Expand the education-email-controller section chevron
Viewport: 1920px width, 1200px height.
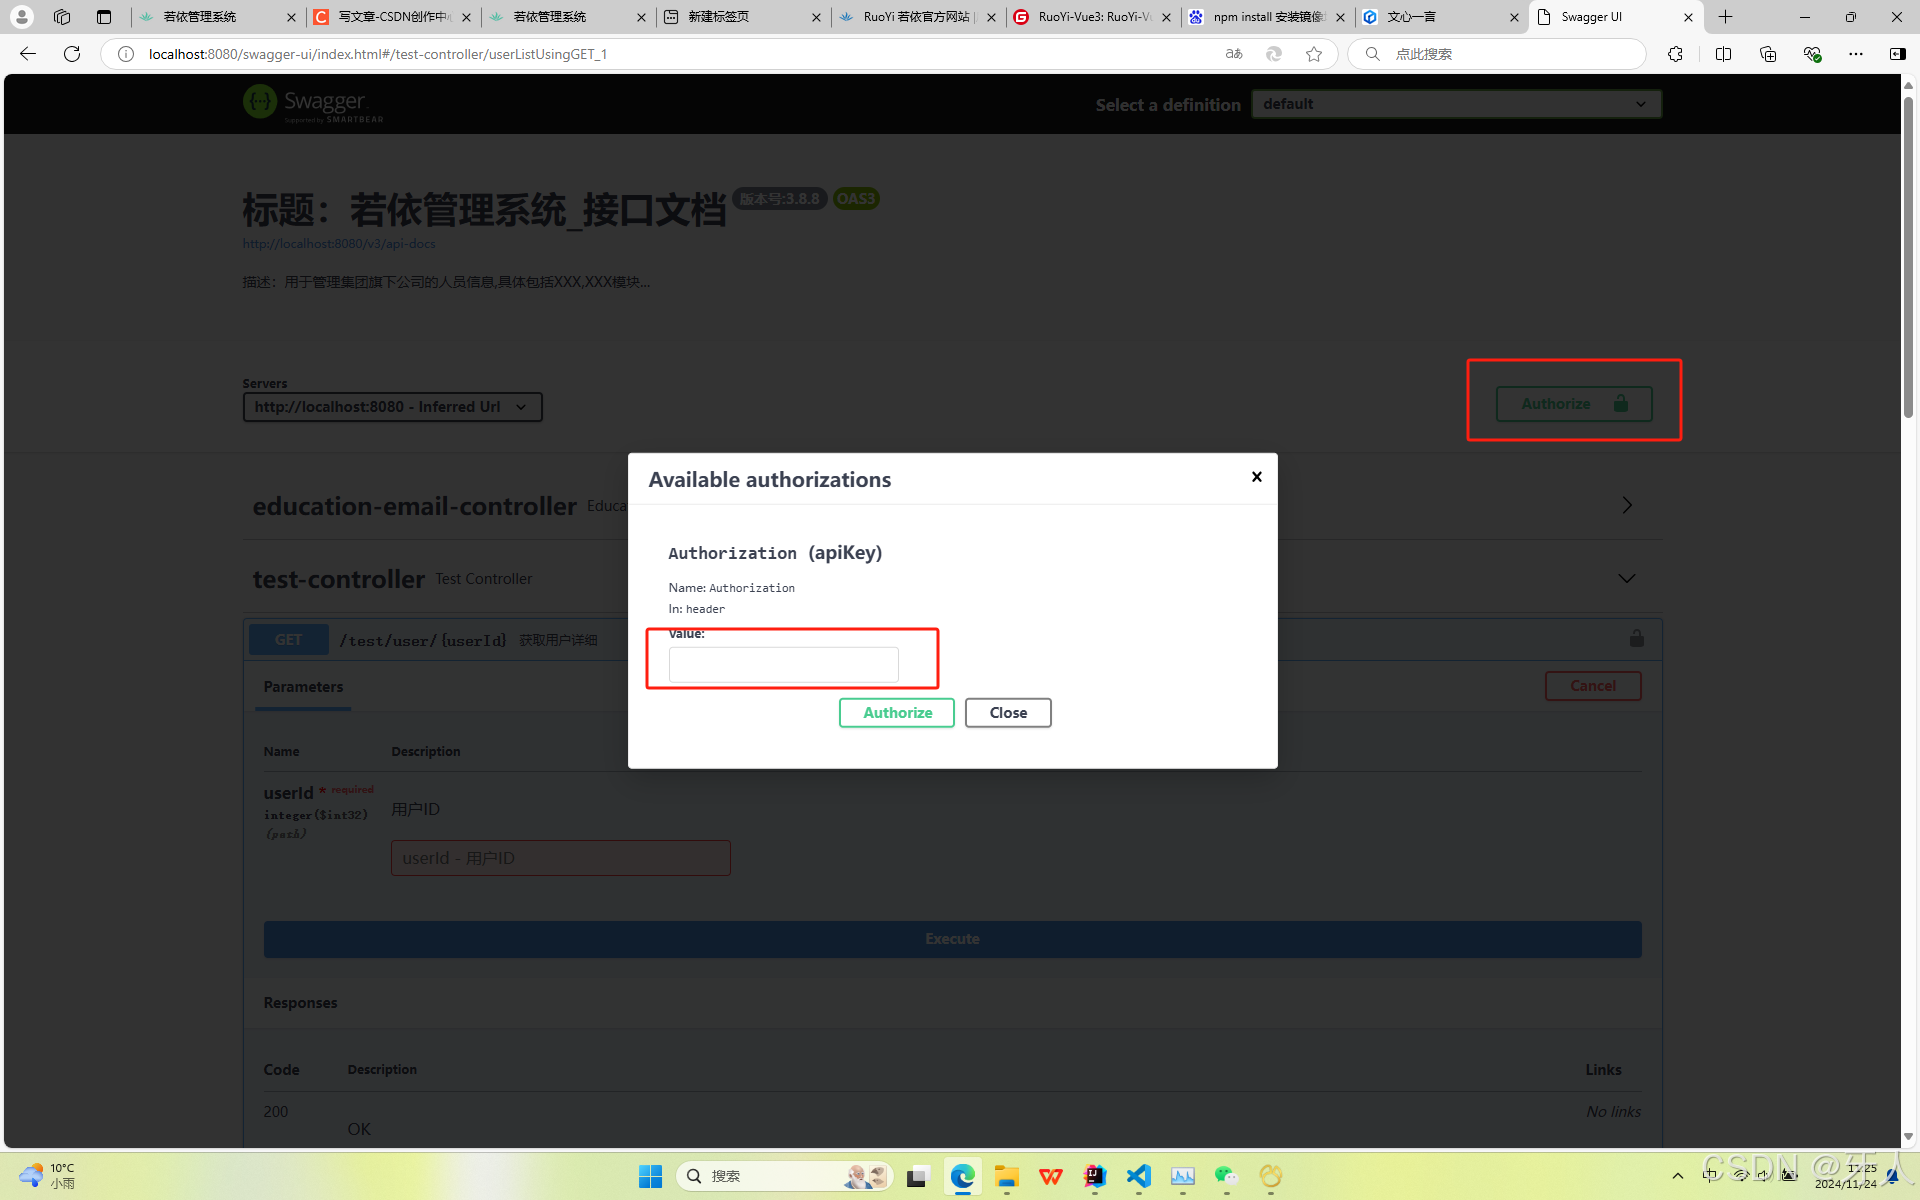pos(1626,506)
